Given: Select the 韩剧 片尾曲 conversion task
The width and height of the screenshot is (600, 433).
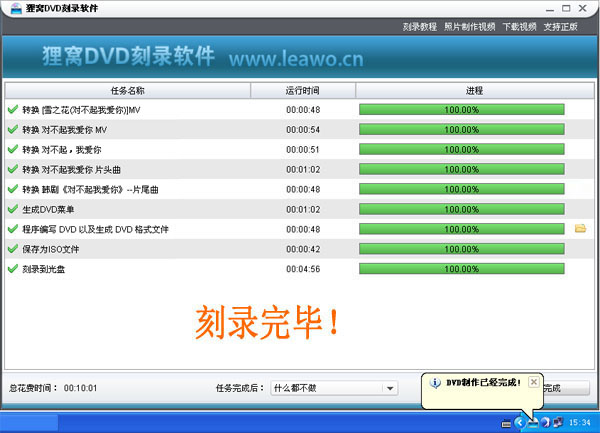Looking at the screenshot, I should tap(90, 190).
